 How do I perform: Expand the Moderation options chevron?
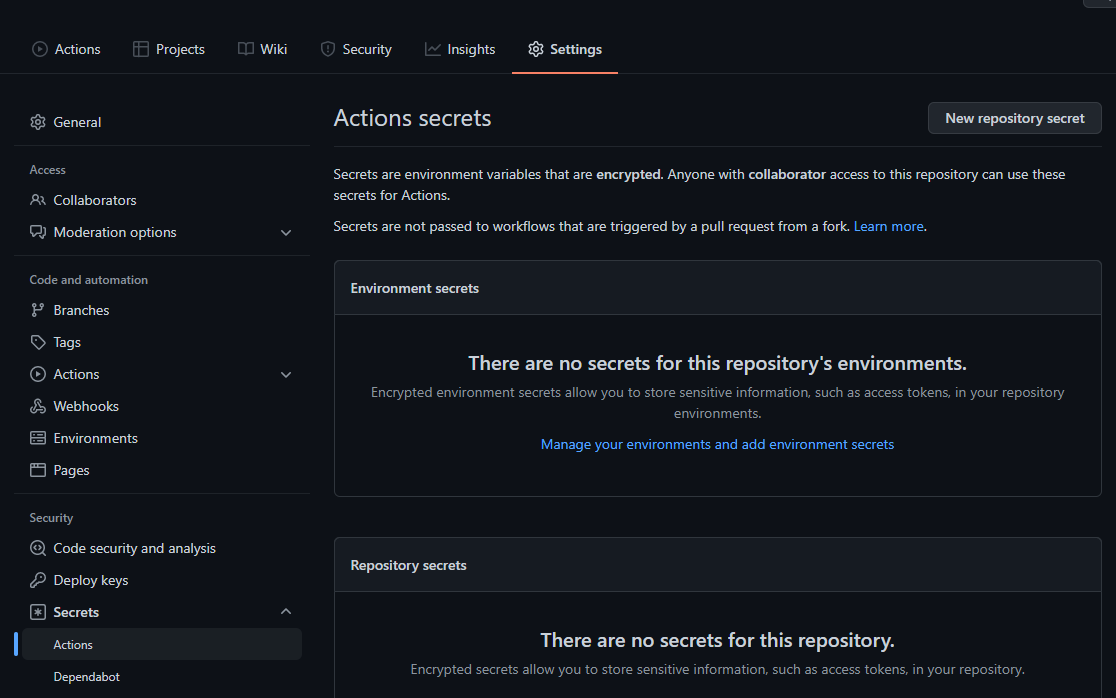(286, 233)
